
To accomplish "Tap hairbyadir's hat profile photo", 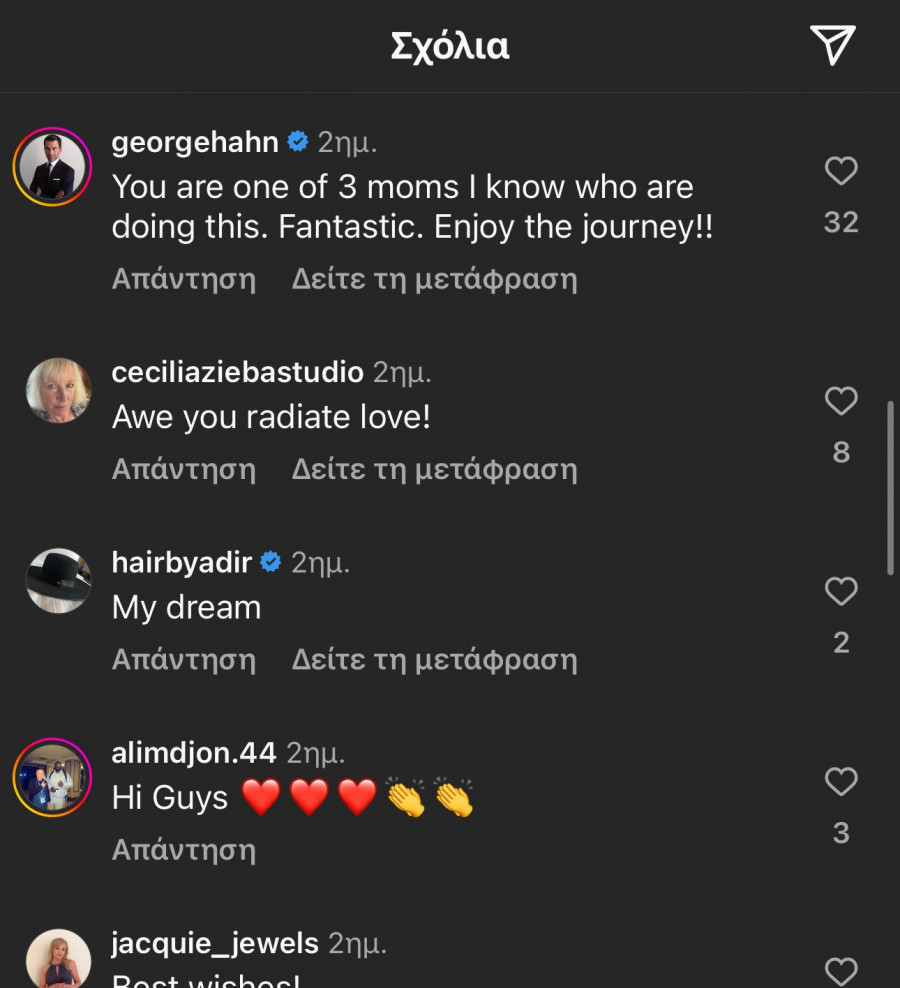I will [x=58, y=580].
